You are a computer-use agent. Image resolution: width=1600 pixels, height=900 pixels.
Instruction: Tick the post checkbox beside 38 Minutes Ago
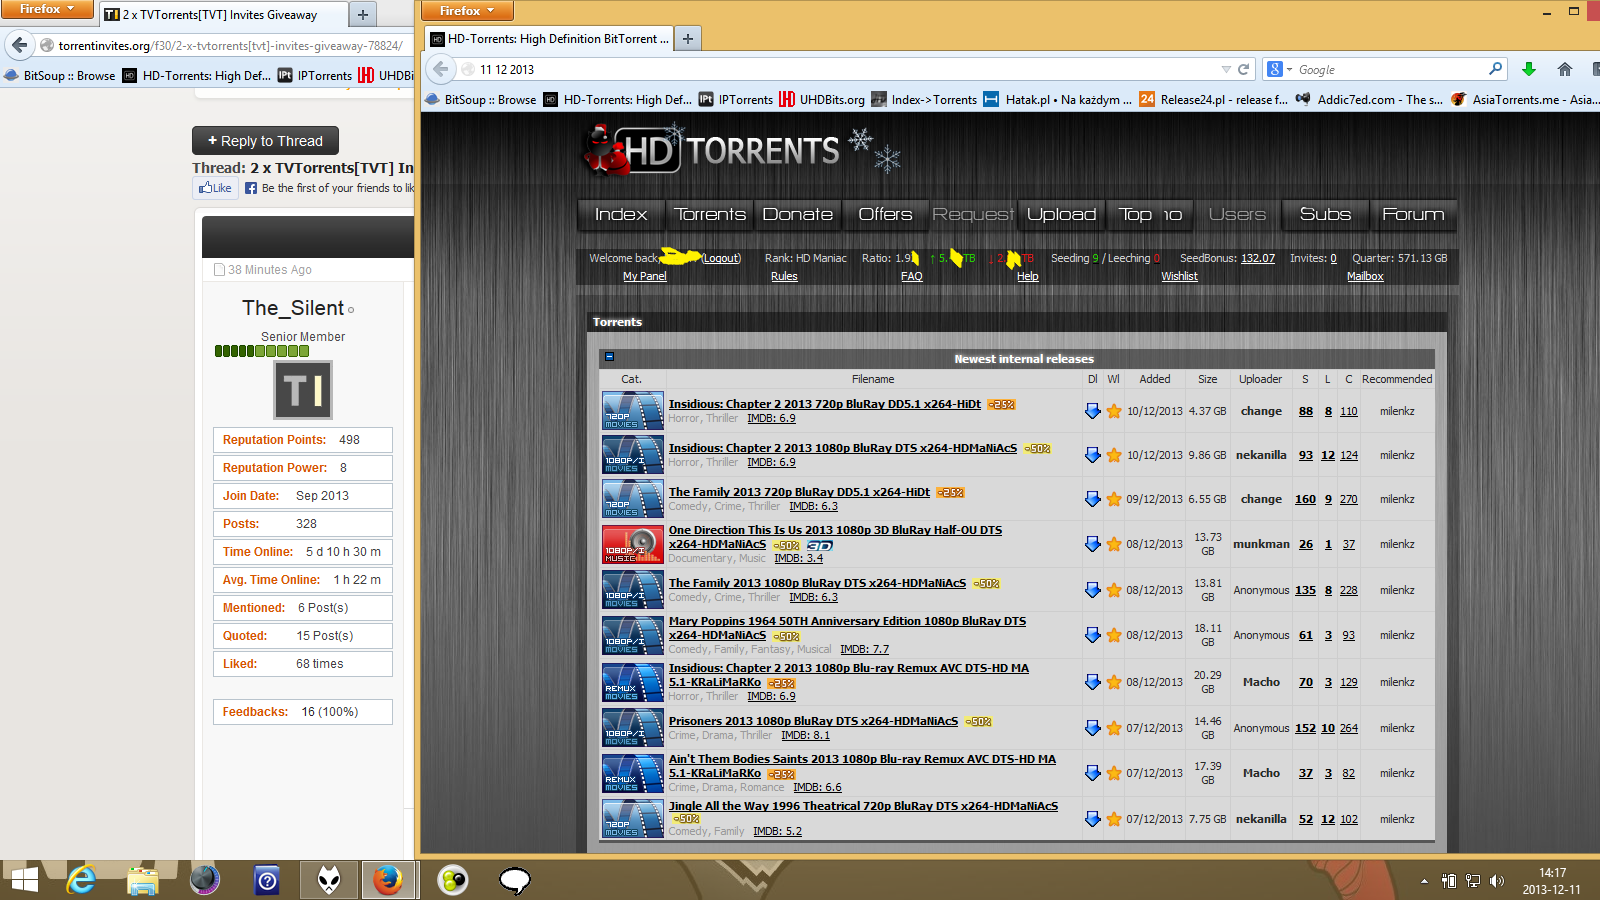click(x=220, y=269)
